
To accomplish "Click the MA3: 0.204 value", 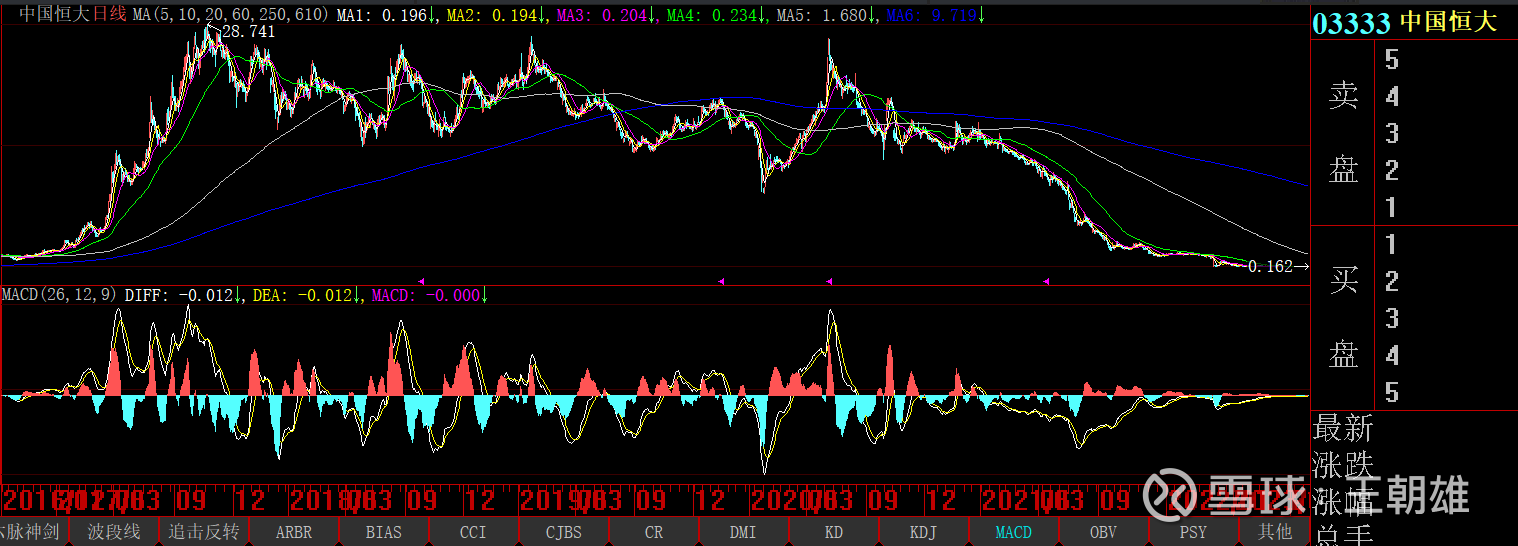I will [607, 15].
